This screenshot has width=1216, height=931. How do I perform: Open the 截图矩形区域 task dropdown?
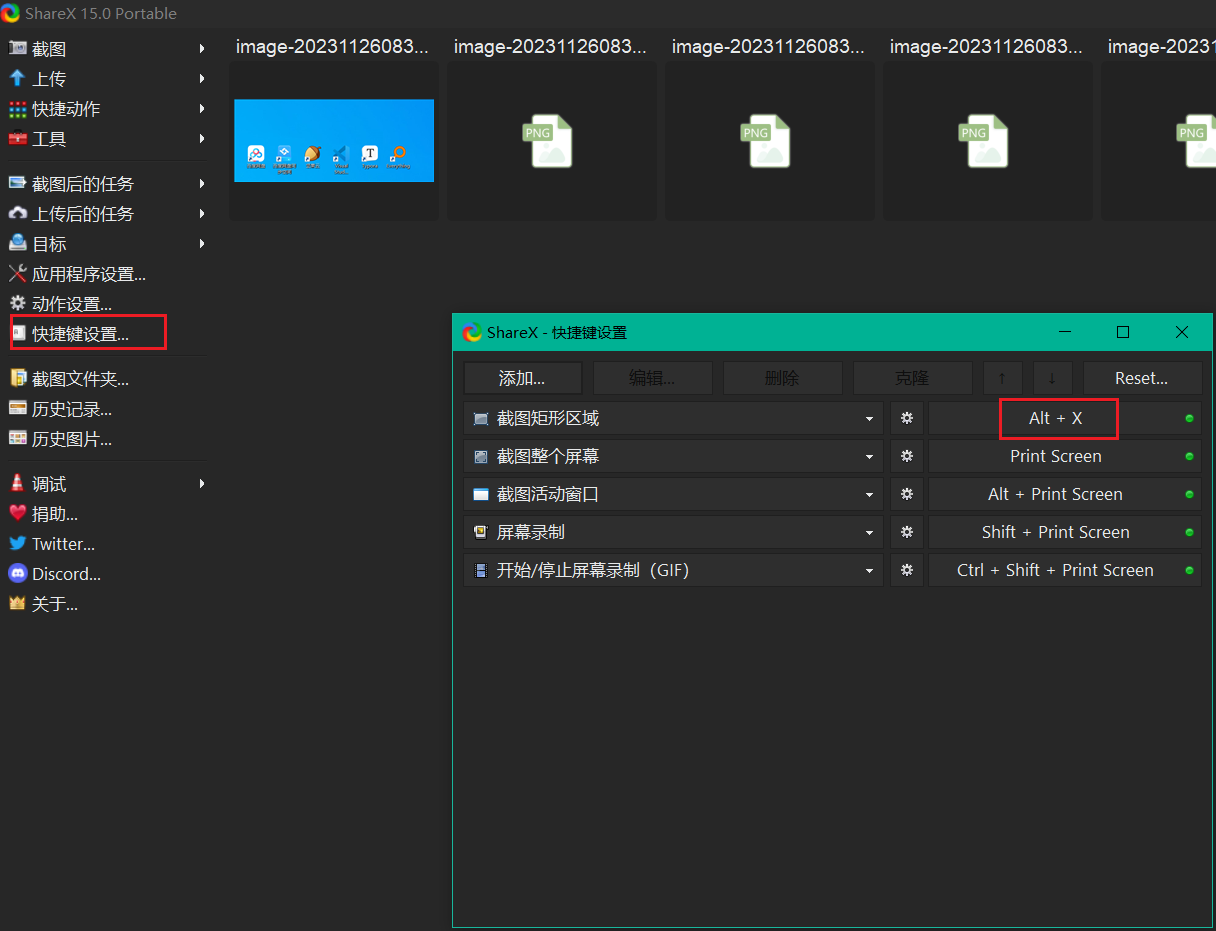pos(870,419)
